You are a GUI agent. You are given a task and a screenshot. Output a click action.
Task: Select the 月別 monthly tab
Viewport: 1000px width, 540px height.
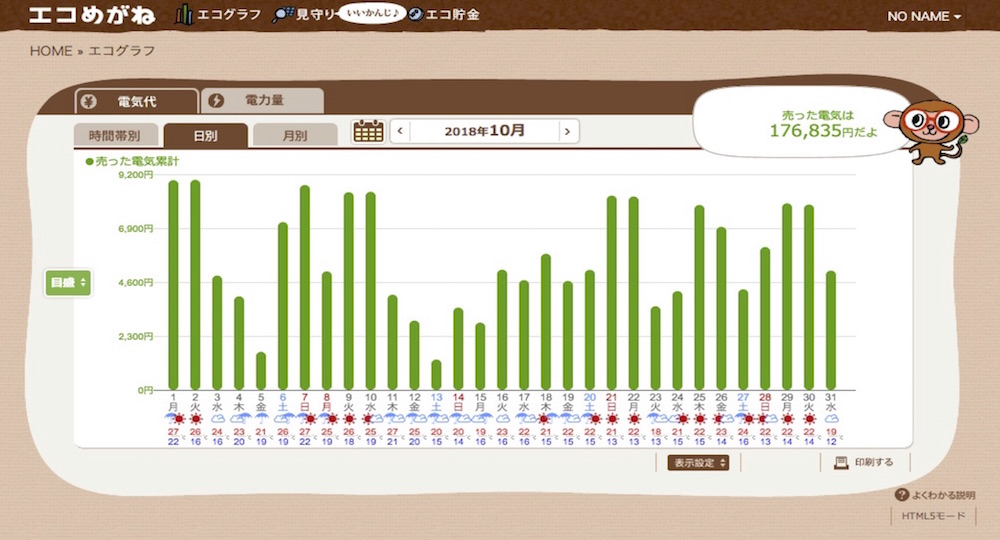294,136
